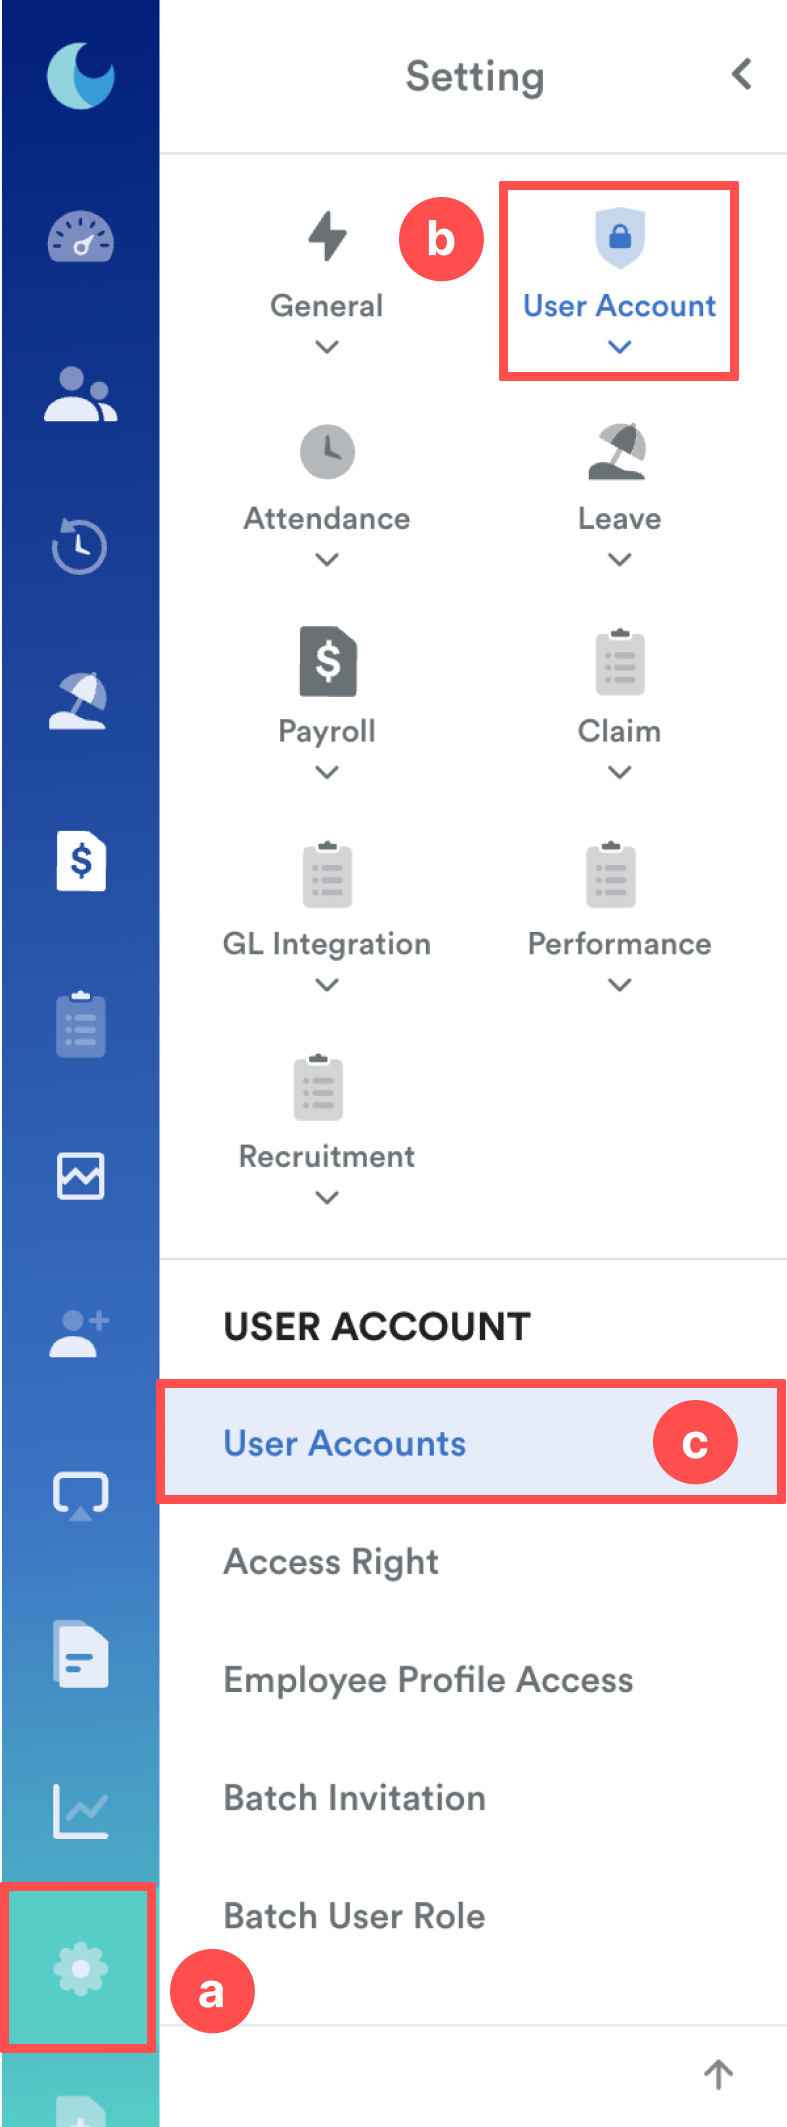The image size is (787, 2127).
Task: Click the Payroll label
Action: 327,731
